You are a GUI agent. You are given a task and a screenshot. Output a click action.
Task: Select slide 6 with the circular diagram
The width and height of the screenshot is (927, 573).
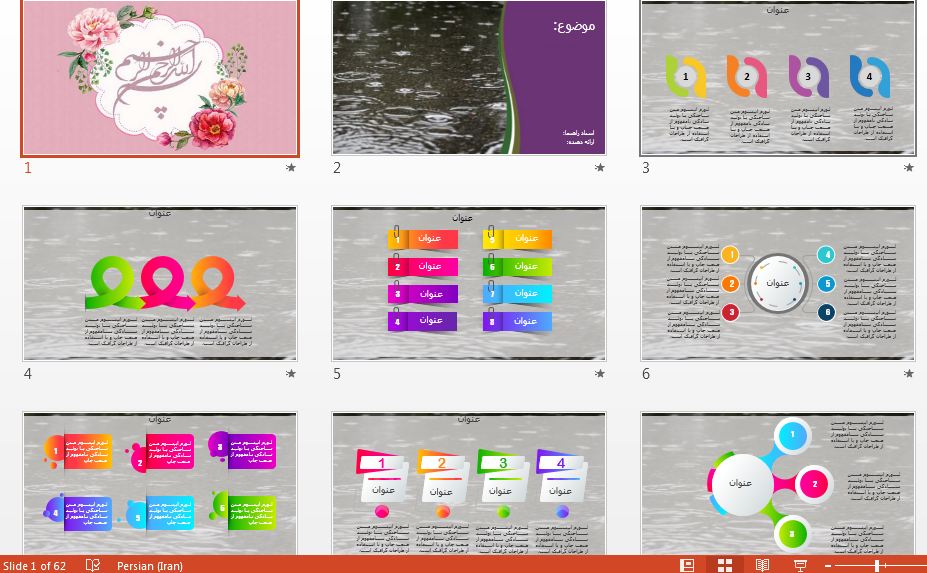click(777, 283)
